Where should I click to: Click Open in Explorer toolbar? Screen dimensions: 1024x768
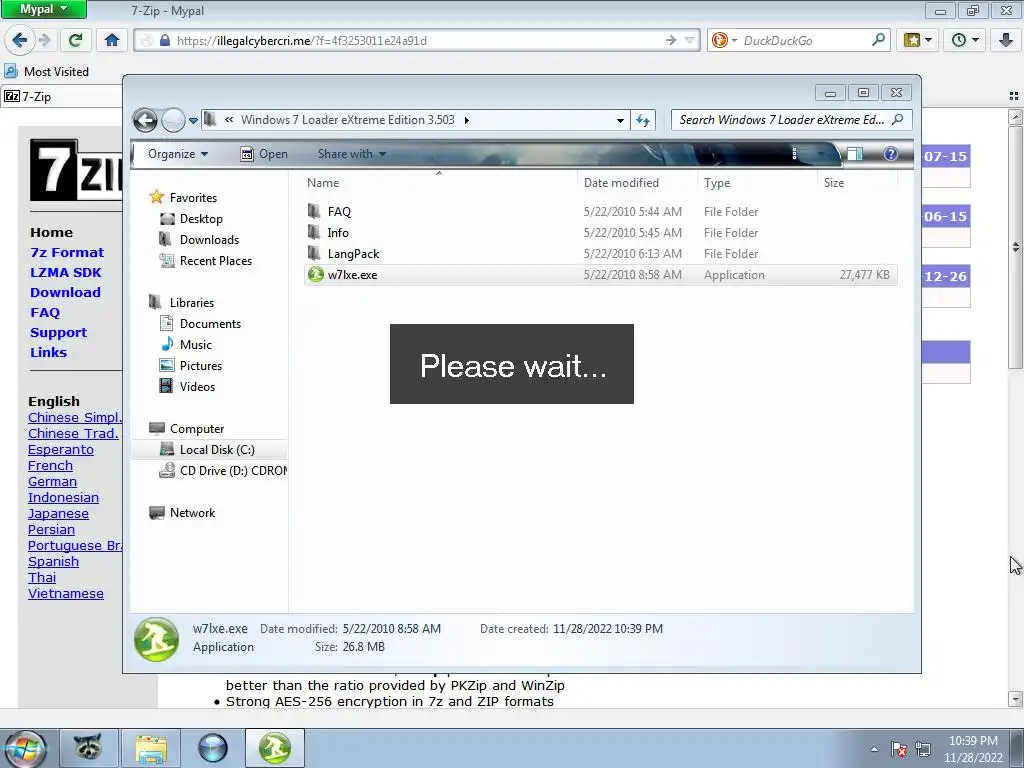[264, 154]
